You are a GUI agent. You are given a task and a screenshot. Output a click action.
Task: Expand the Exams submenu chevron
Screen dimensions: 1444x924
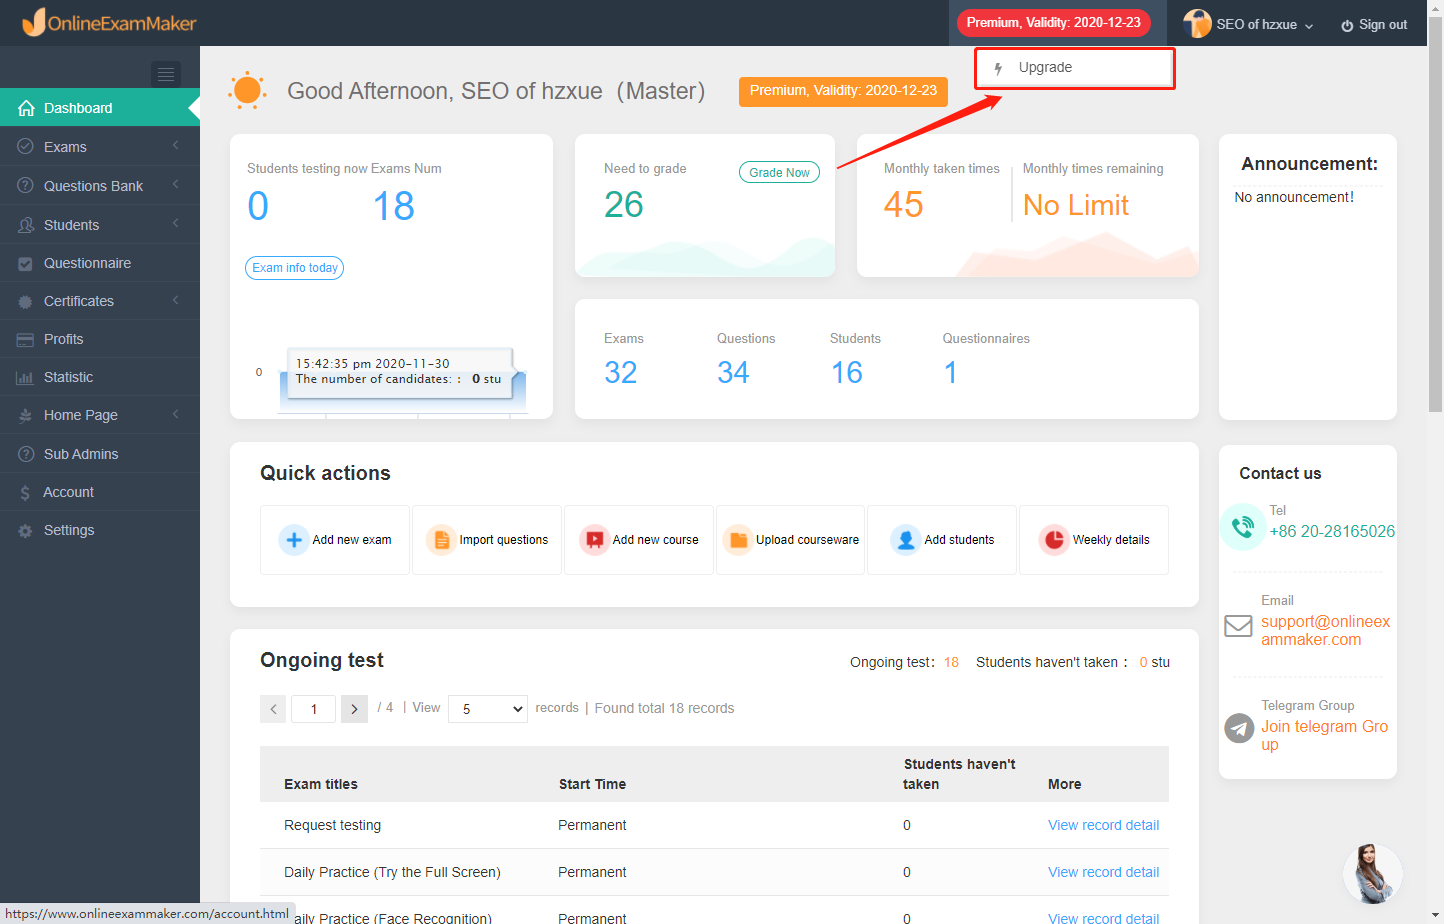[175, 146]
